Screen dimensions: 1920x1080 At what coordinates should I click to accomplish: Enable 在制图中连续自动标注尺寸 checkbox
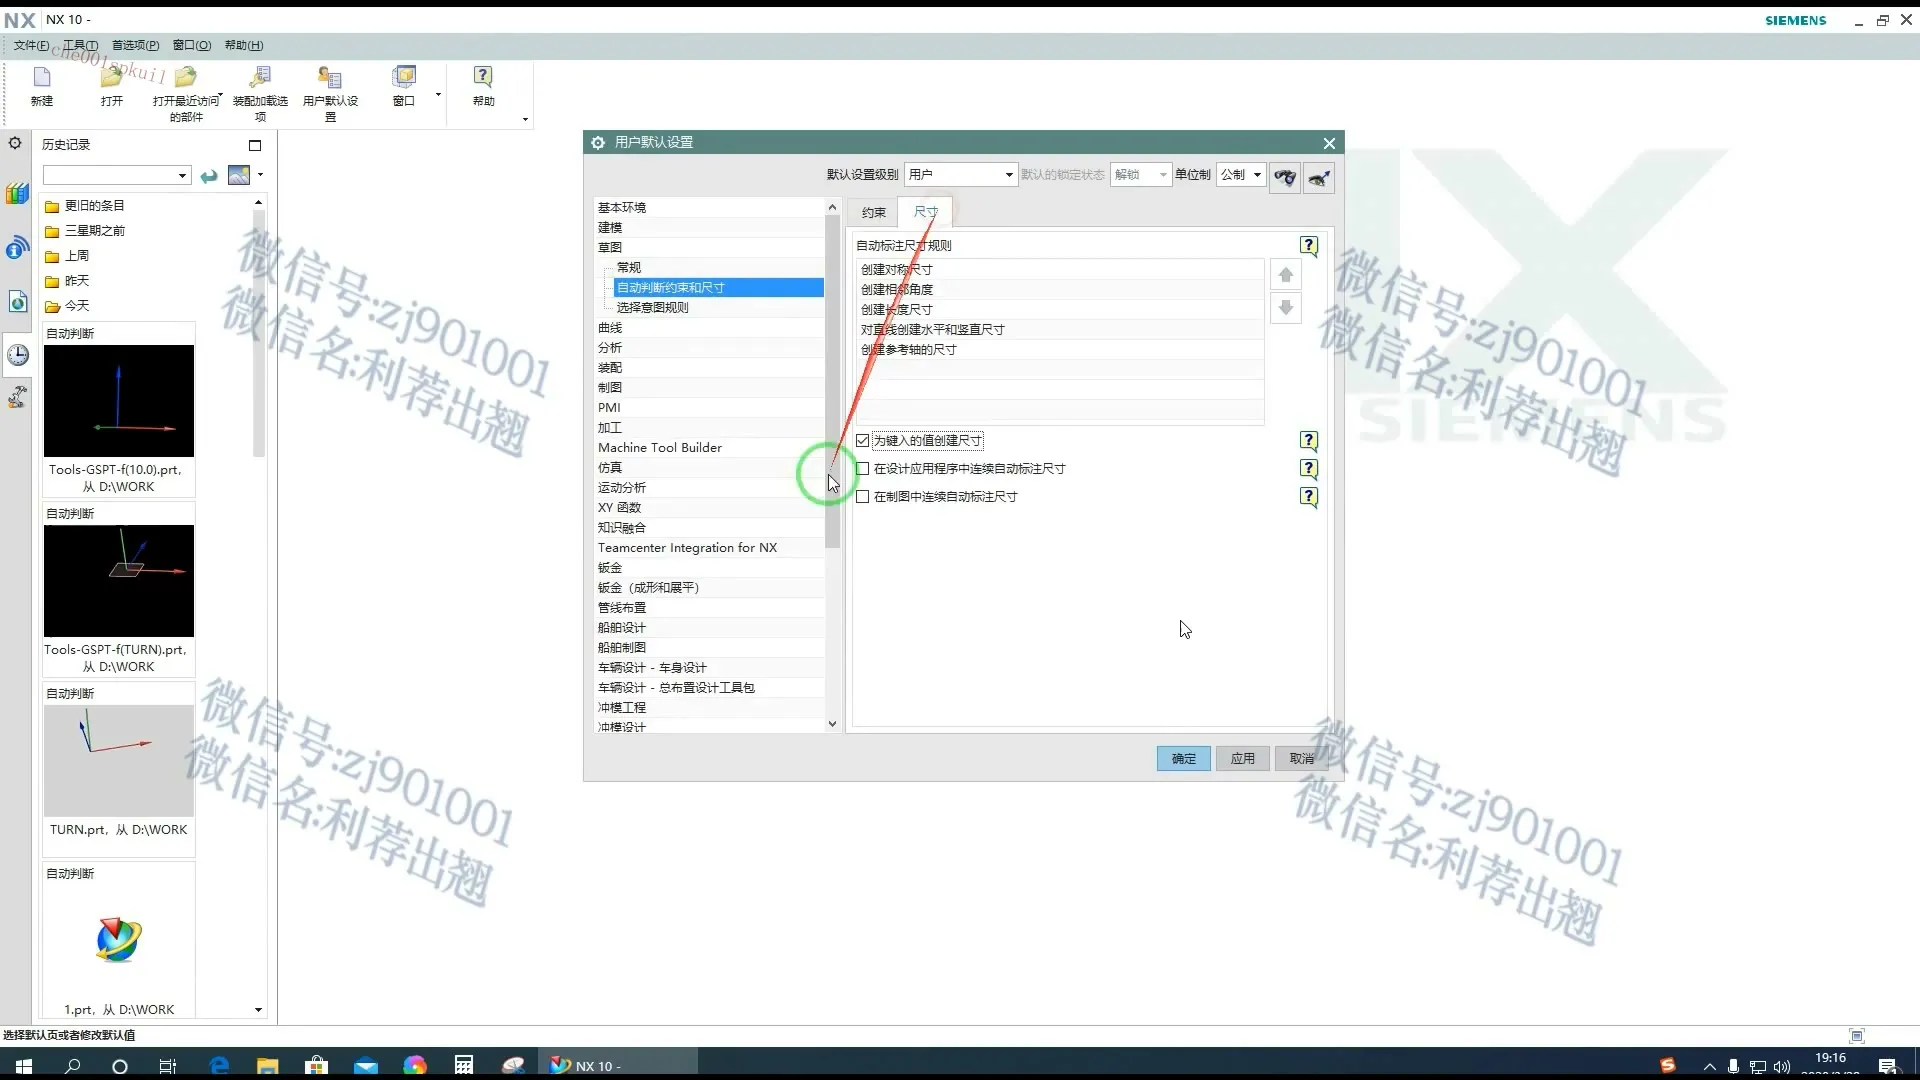tap(861, 496)
